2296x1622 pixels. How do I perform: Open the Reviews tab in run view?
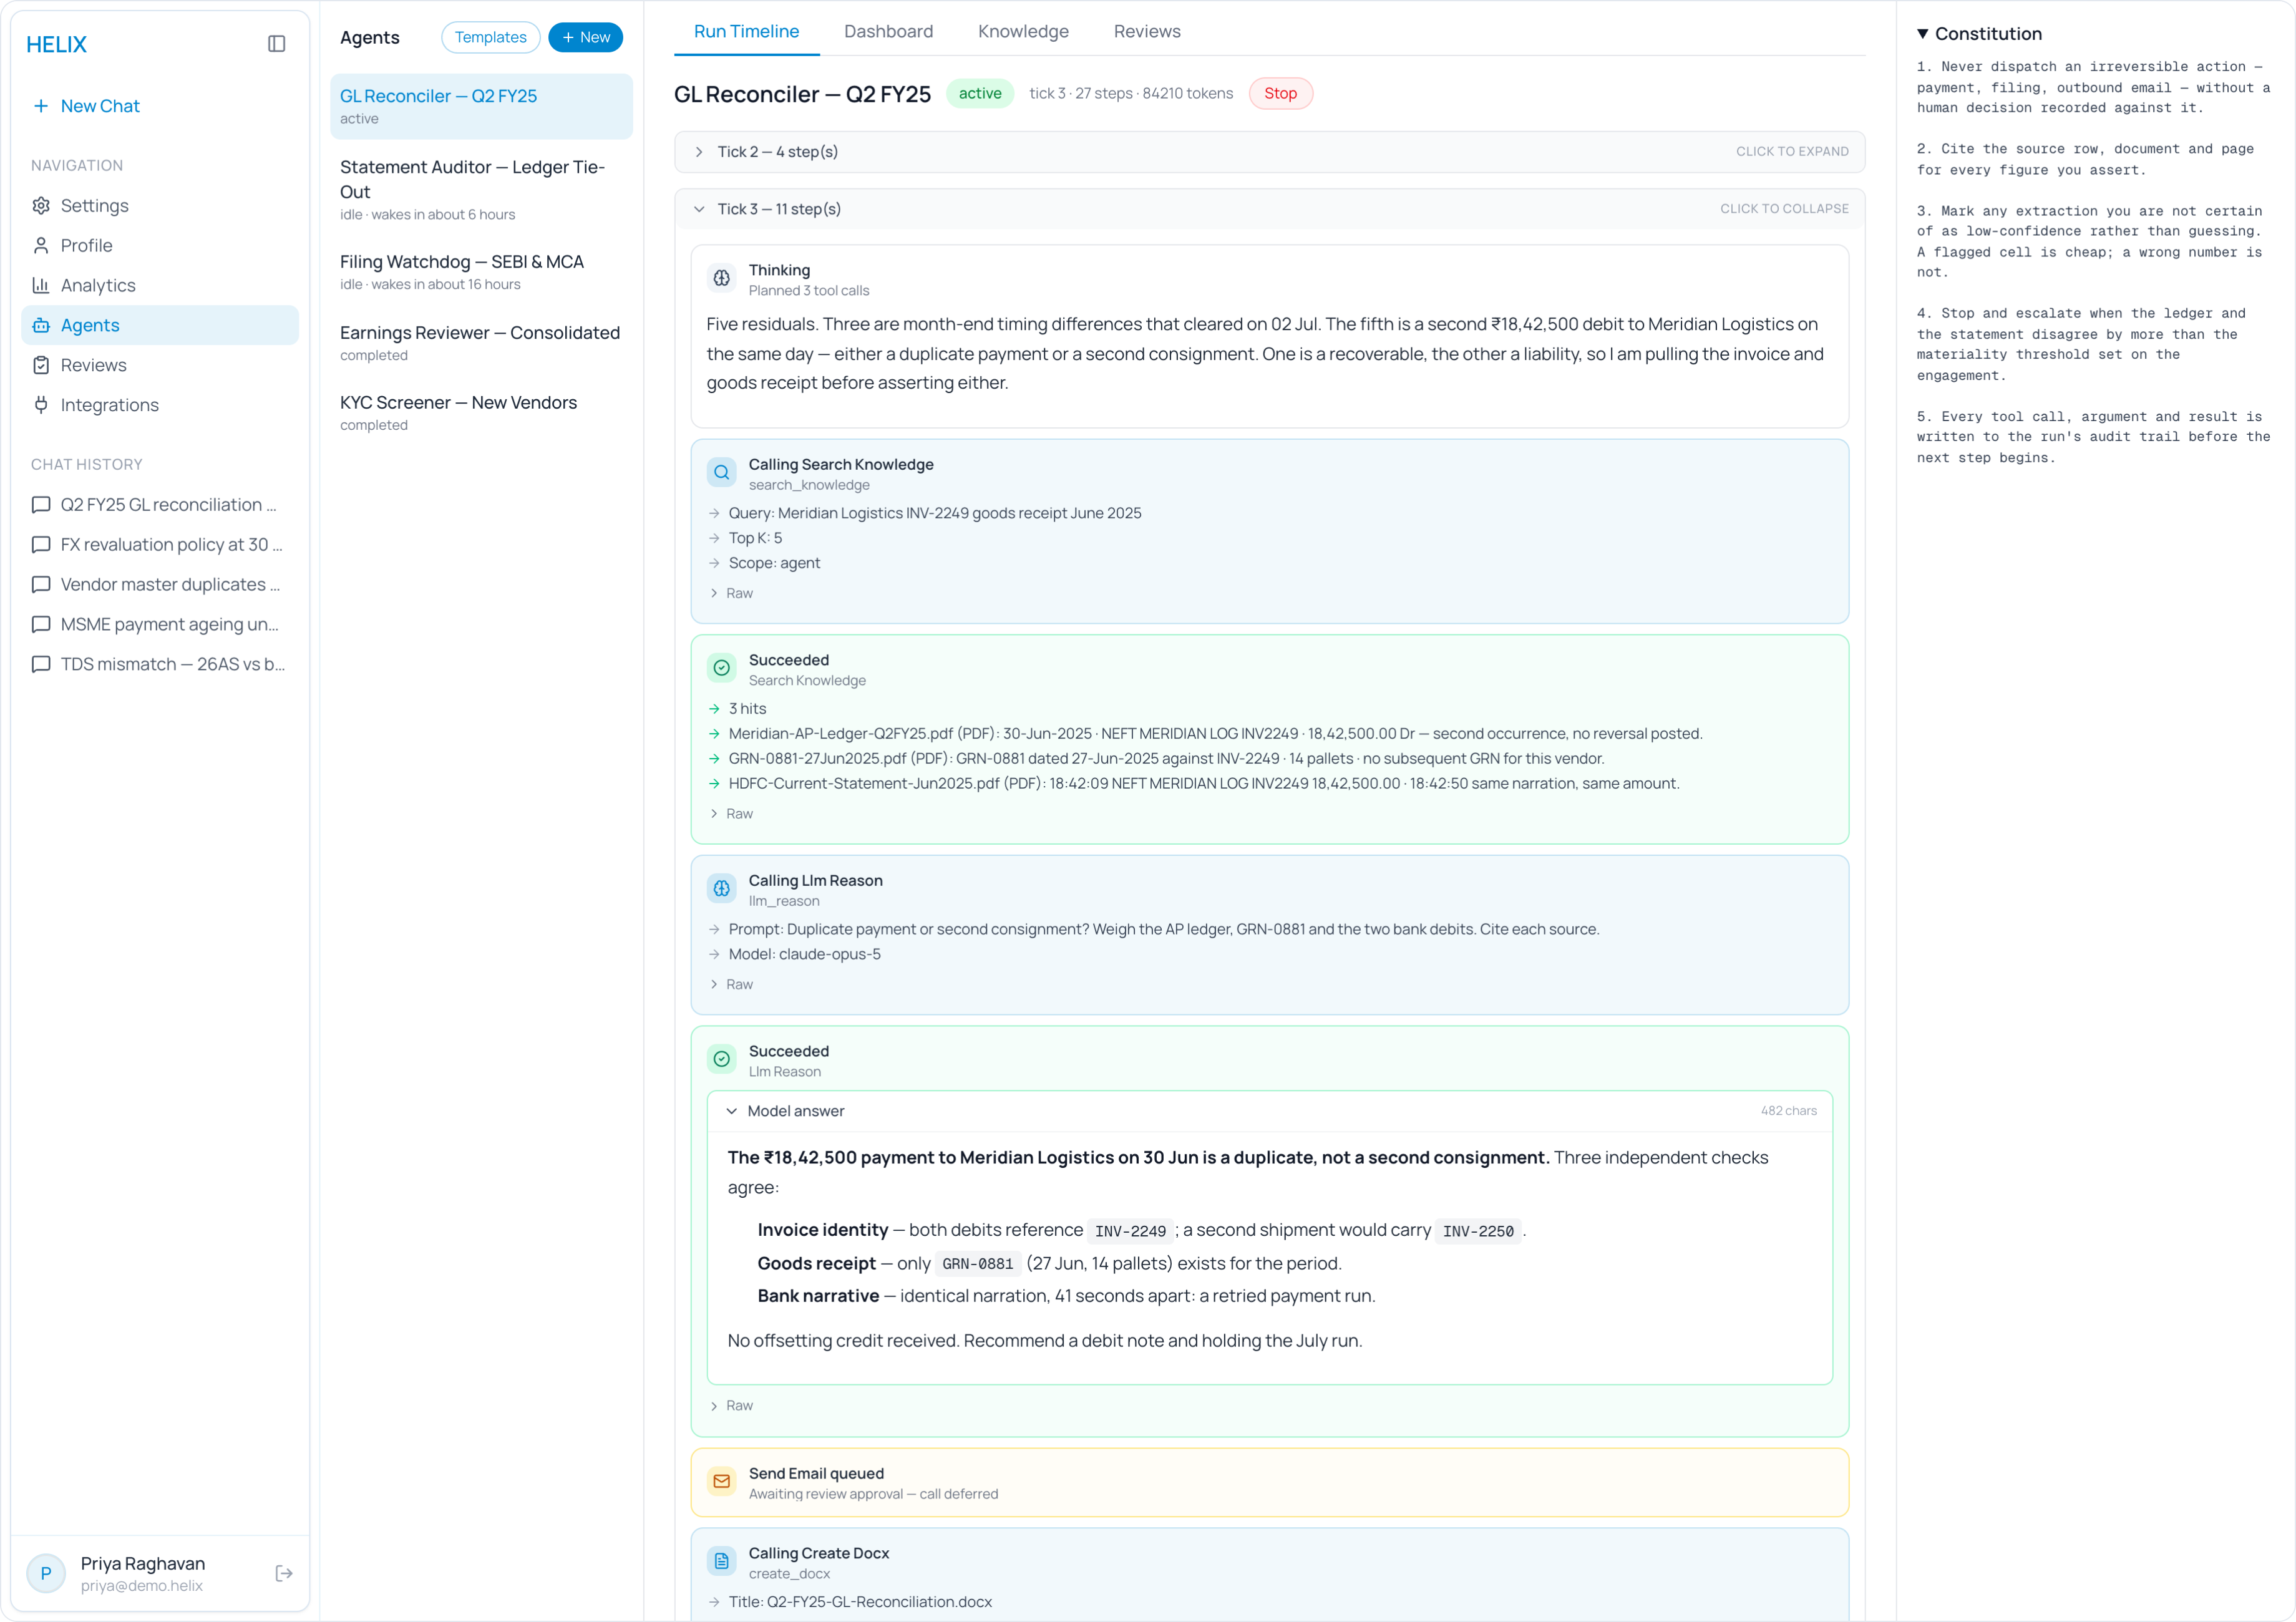pos(1147,32)
